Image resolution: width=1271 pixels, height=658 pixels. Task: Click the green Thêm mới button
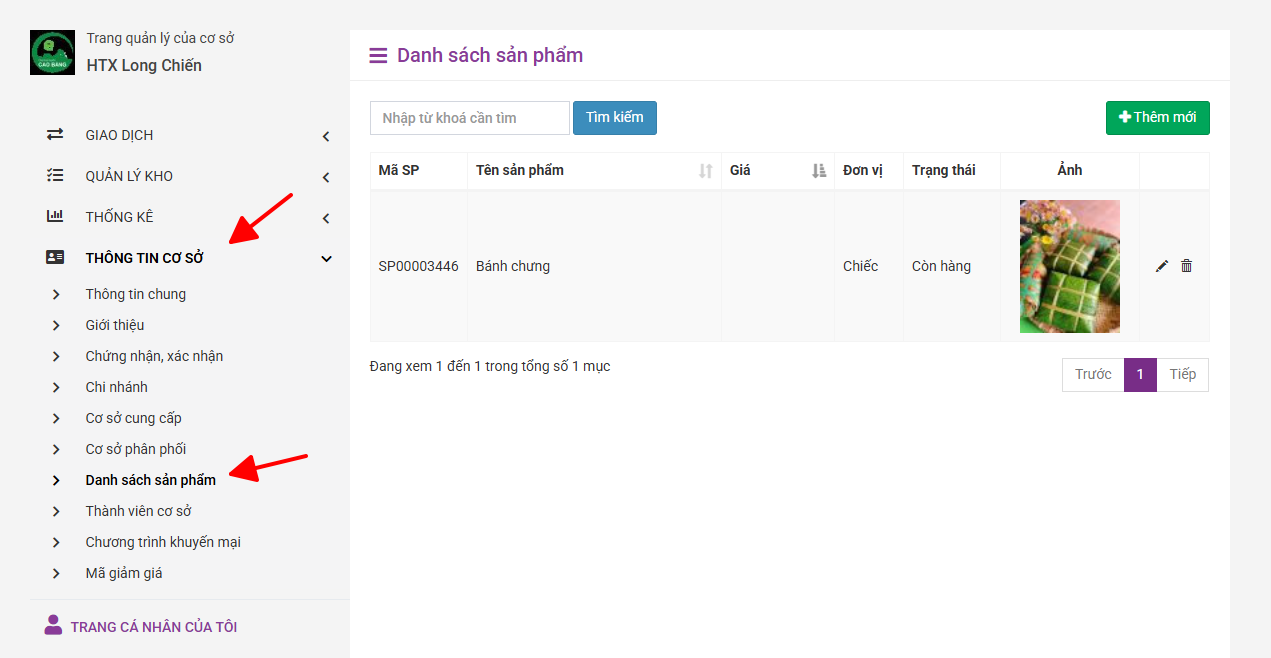[x=1157, y=118]
